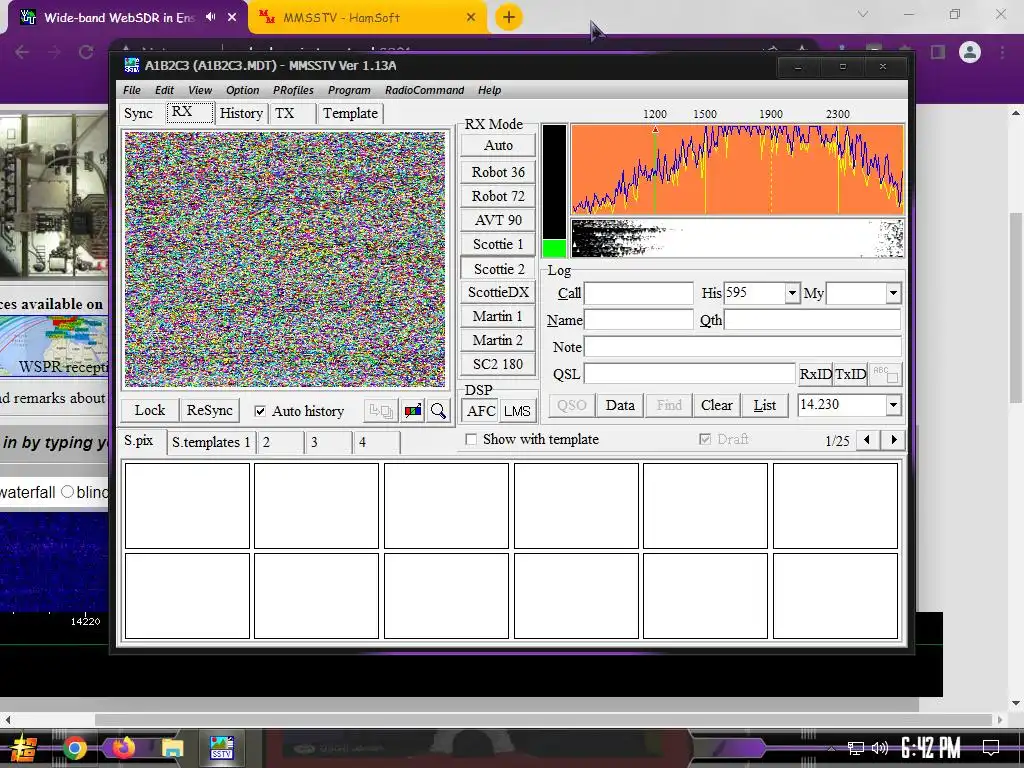Click the Call input field

point(639,293)
